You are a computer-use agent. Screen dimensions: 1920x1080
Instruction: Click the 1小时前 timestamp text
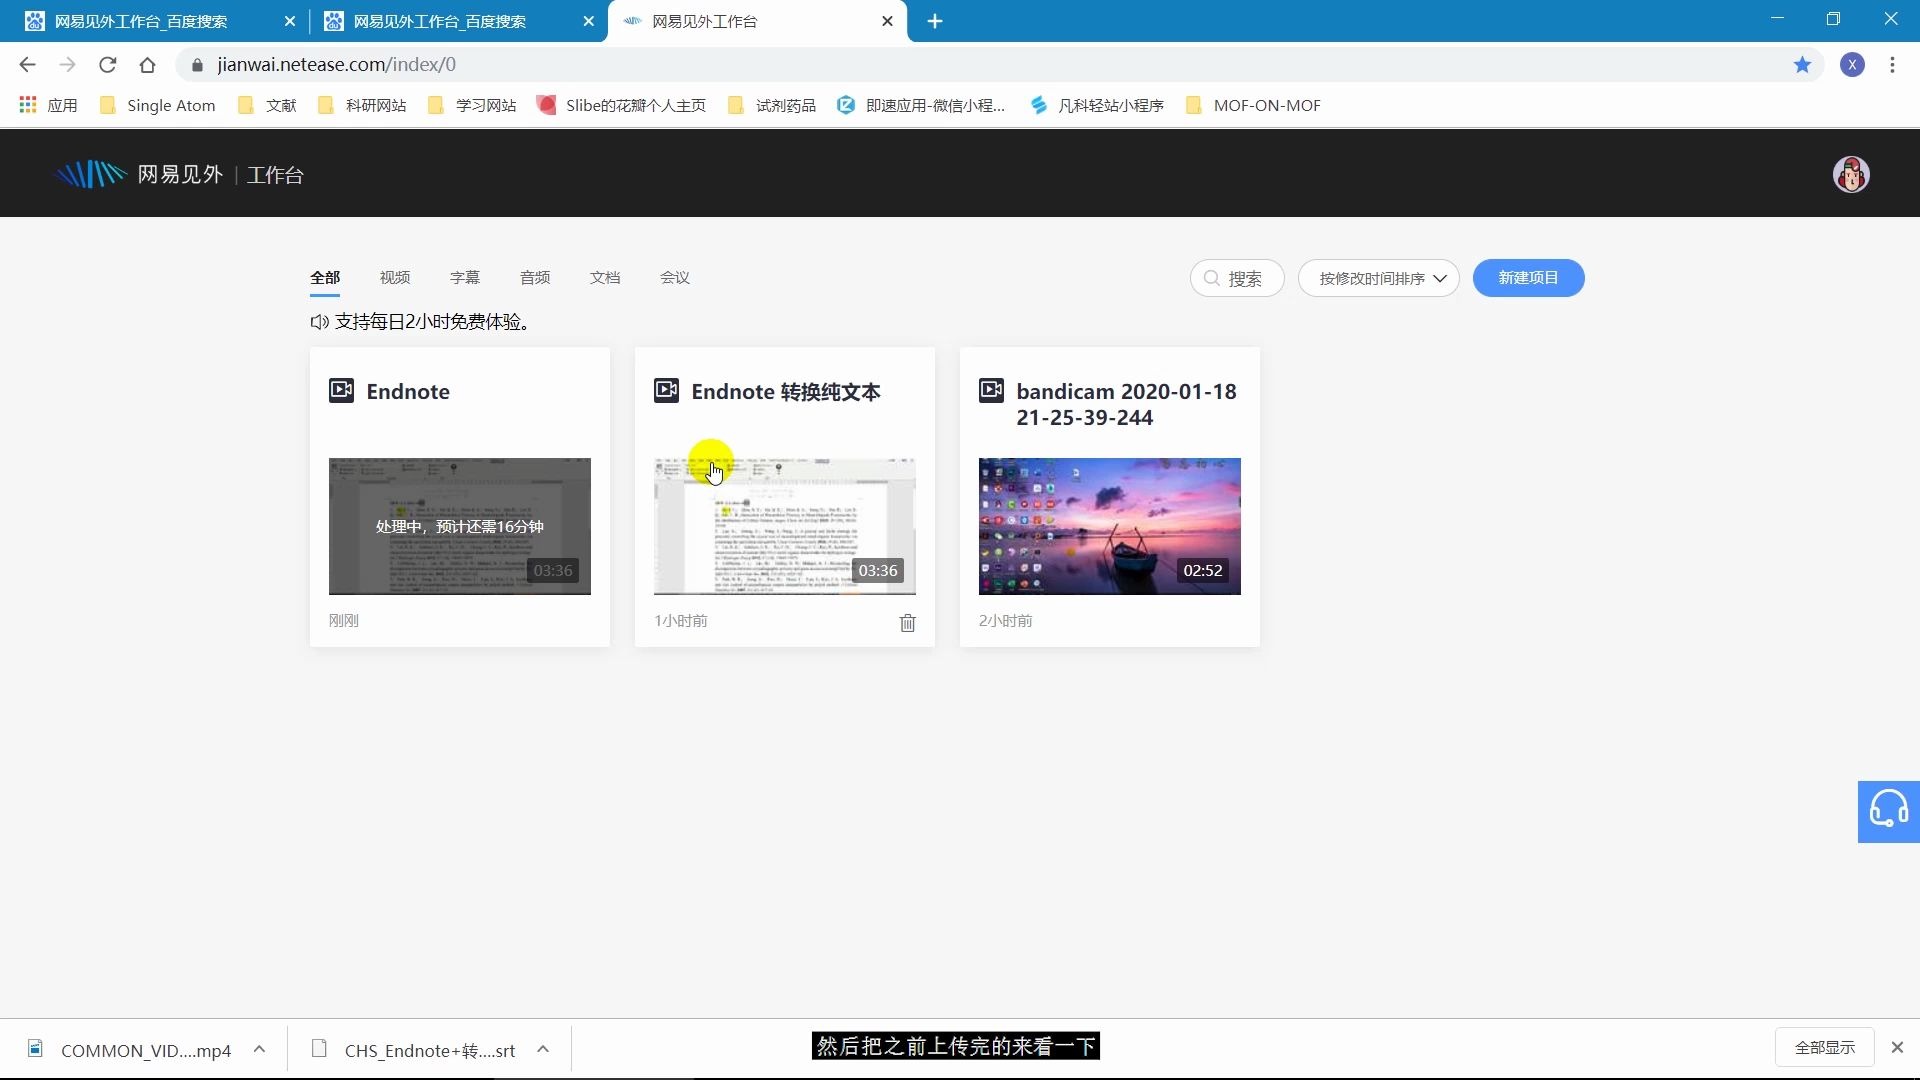[x=681, y=621]
